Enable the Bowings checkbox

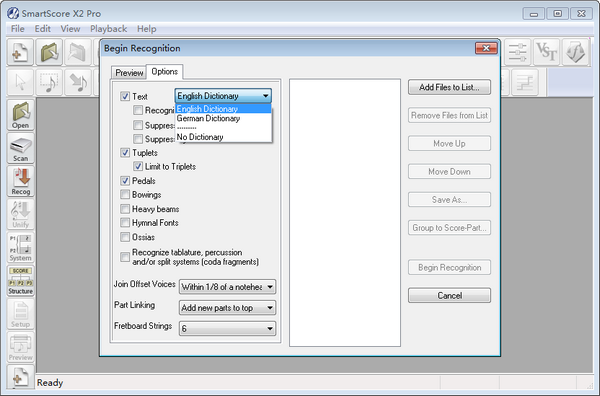pos(125,194)
